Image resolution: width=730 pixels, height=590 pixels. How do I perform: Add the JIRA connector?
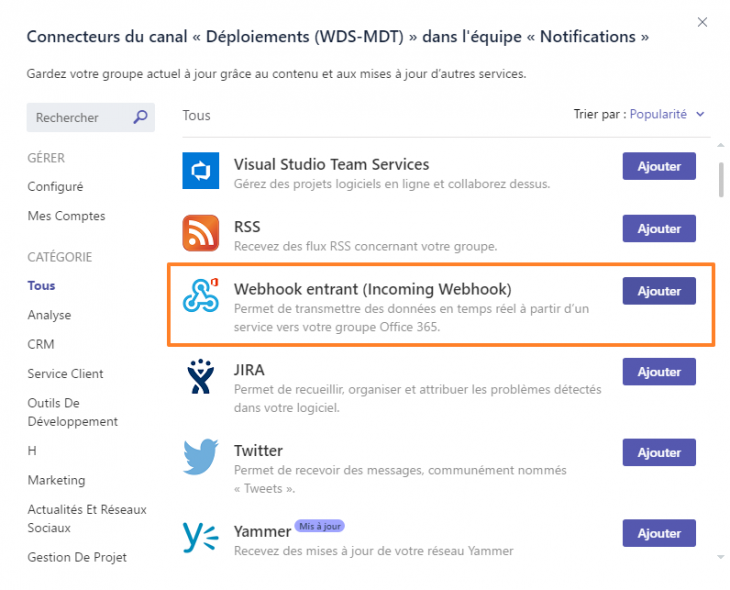click(659, 372)
